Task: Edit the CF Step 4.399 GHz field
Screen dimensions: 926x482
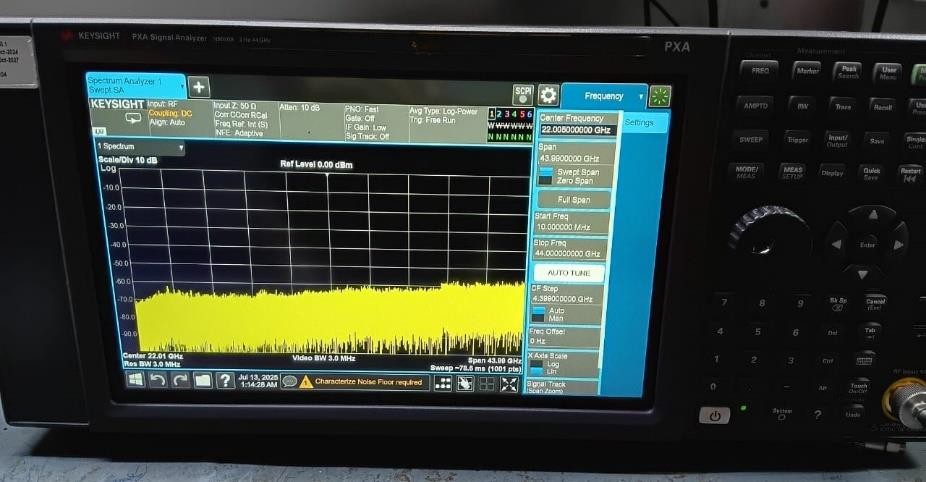Action: pyautogui.click(x=566, y=294)
